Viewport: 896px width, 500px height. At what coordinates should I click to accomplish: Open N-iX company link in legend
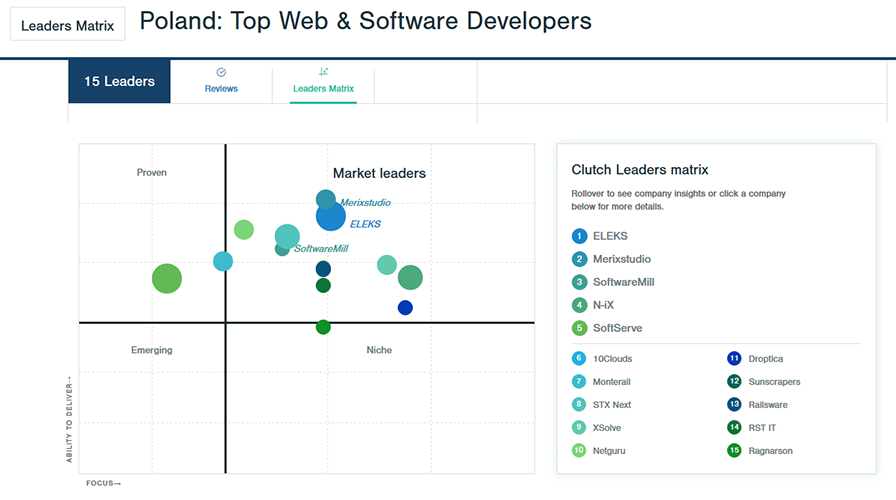[x=603, y=305]
